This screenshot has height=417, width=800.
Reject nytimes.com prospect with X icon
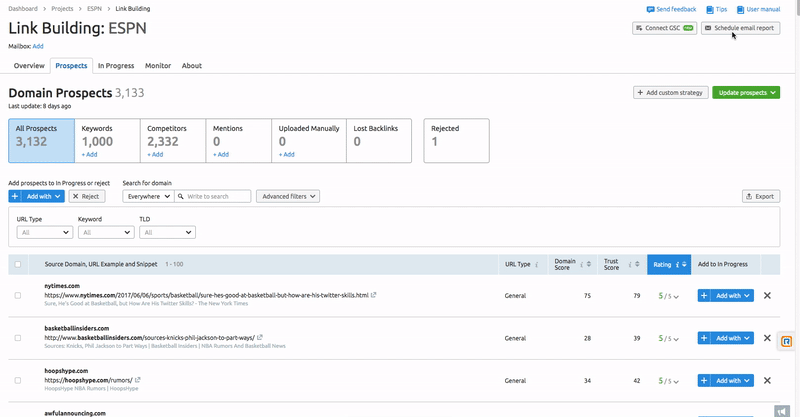[767, 296]
